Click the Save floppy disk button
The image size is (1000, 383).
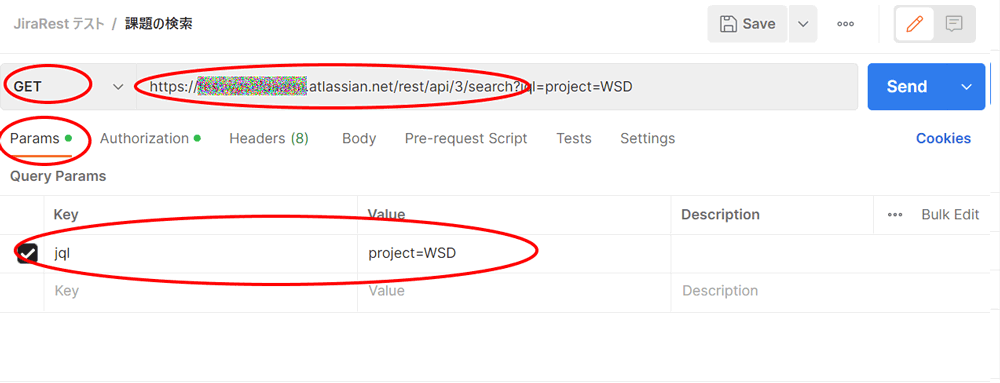coord(747,24)
